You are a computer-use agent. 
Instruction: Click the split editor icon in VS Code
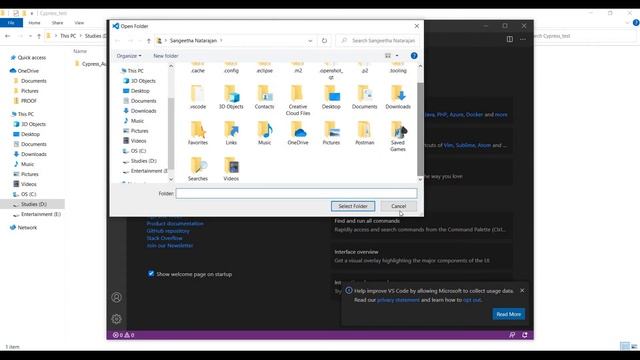(510, 39)
